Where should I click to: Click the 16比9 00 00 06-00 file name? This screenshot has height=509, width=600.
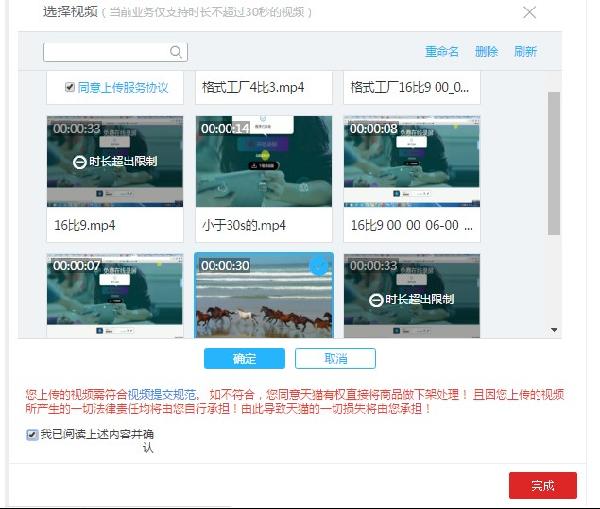(x=412, y=225)
